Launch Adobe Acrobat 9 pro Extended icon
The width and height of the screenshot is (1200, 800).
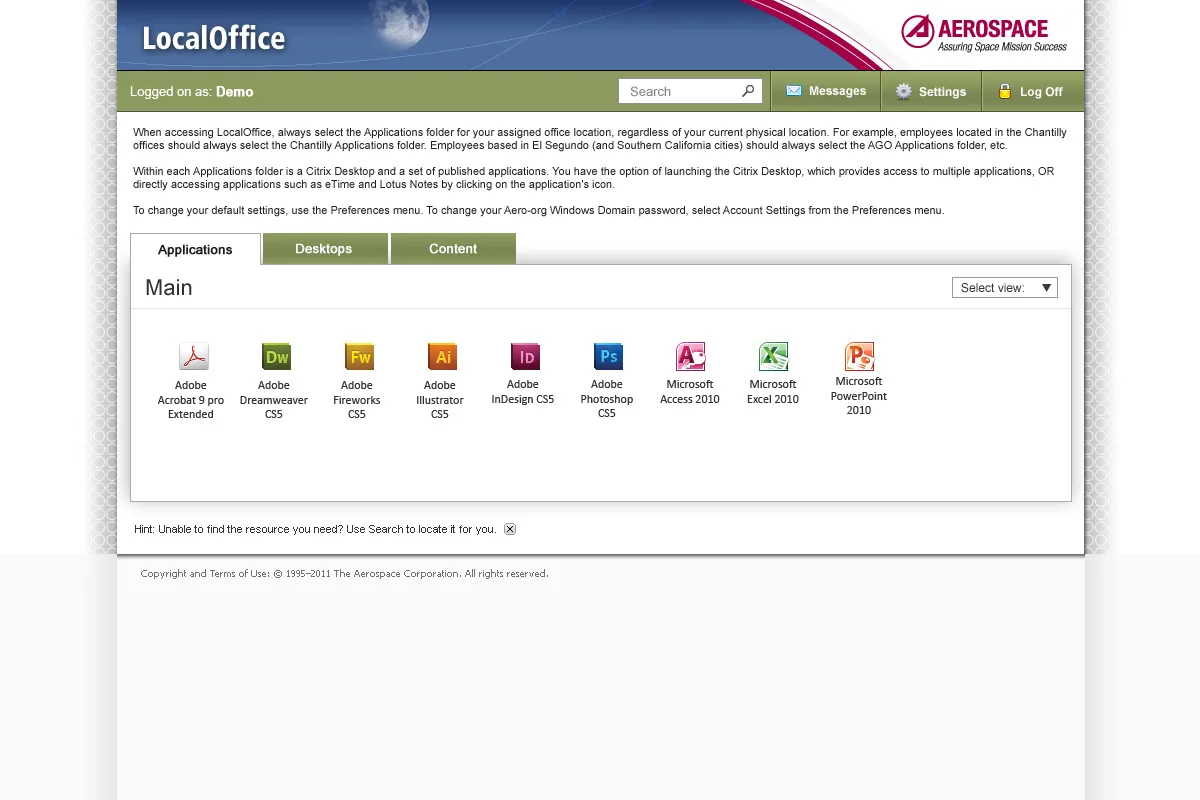click(193, 356)
